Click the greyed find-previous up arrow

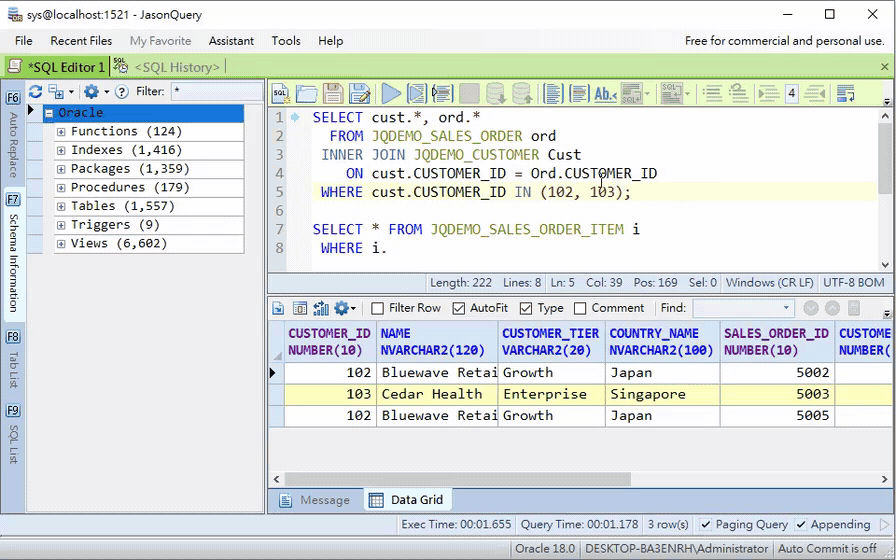click(833, 309)
